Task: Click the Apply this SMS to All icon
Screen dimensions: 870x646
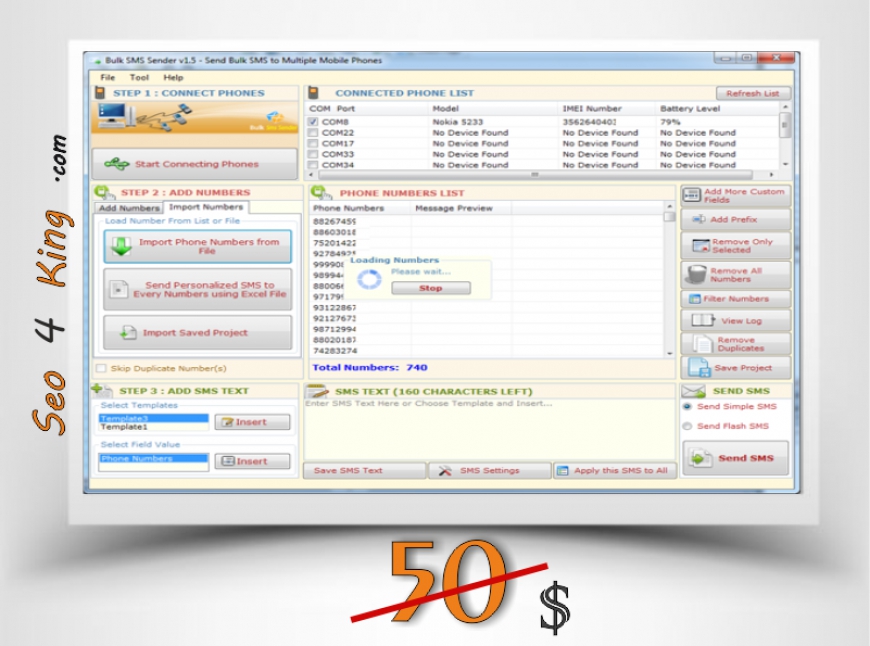Action: click(x=562, y=471)
